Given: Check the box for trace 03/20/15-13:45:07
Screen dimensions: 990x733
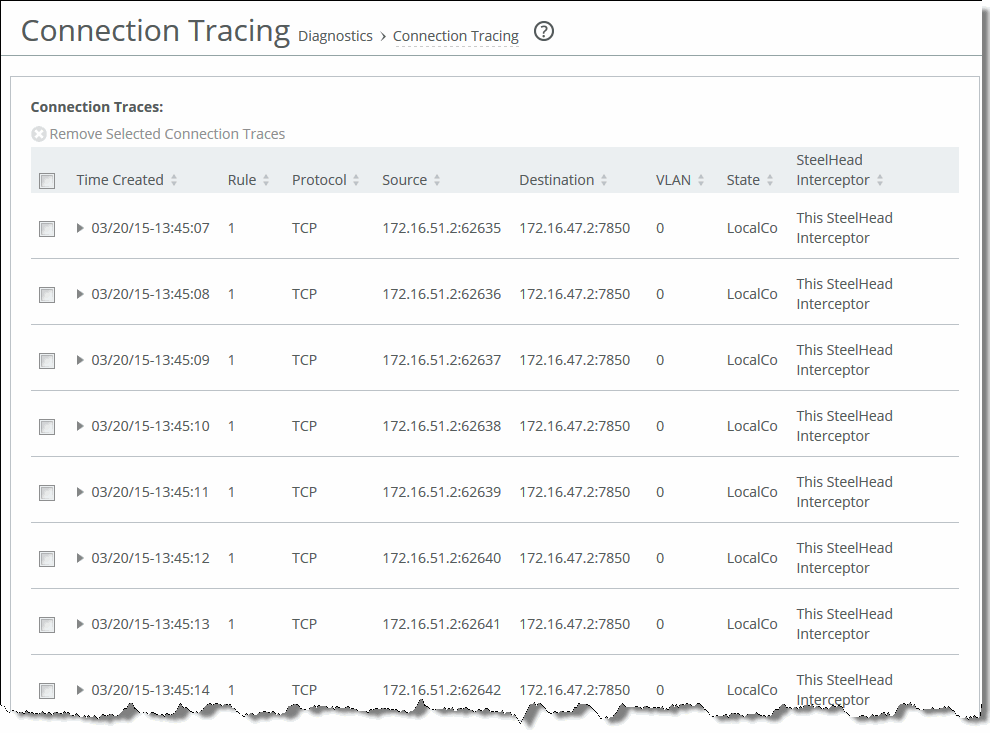Looking at the screenshot, I should tap(46, 228).
